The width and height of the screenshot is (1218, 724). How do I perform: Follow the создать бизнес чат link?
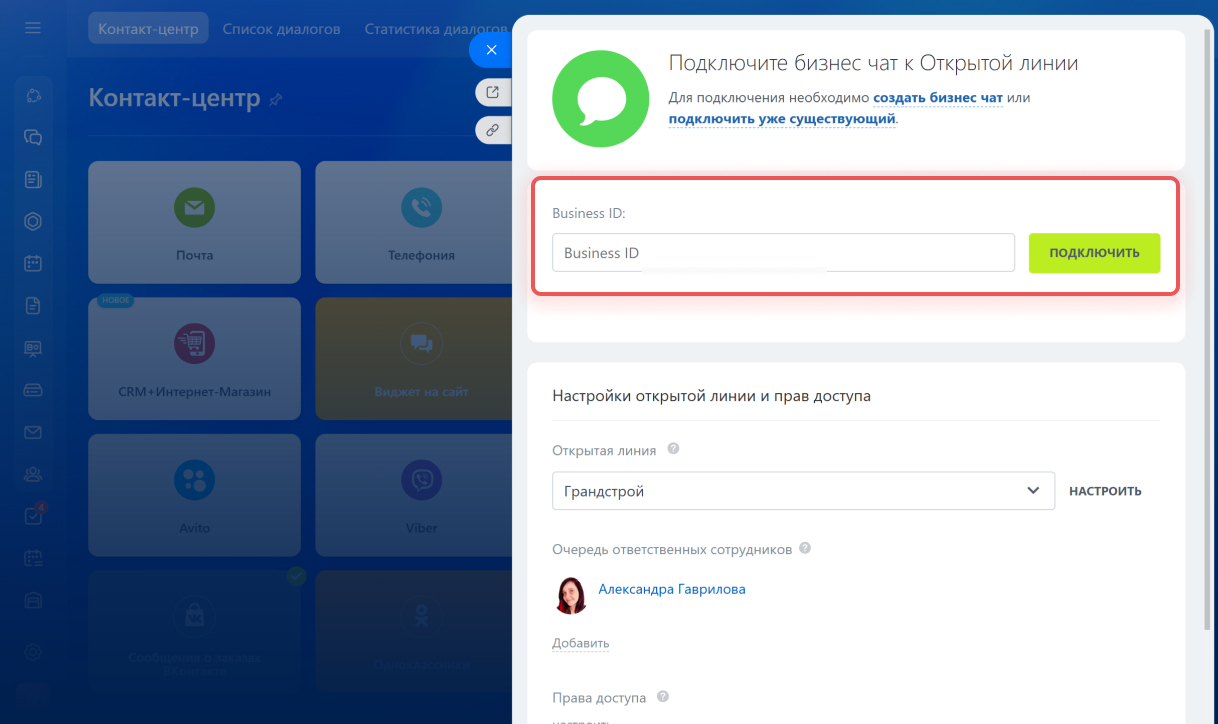pyautogui.click(x=938, y=98)
